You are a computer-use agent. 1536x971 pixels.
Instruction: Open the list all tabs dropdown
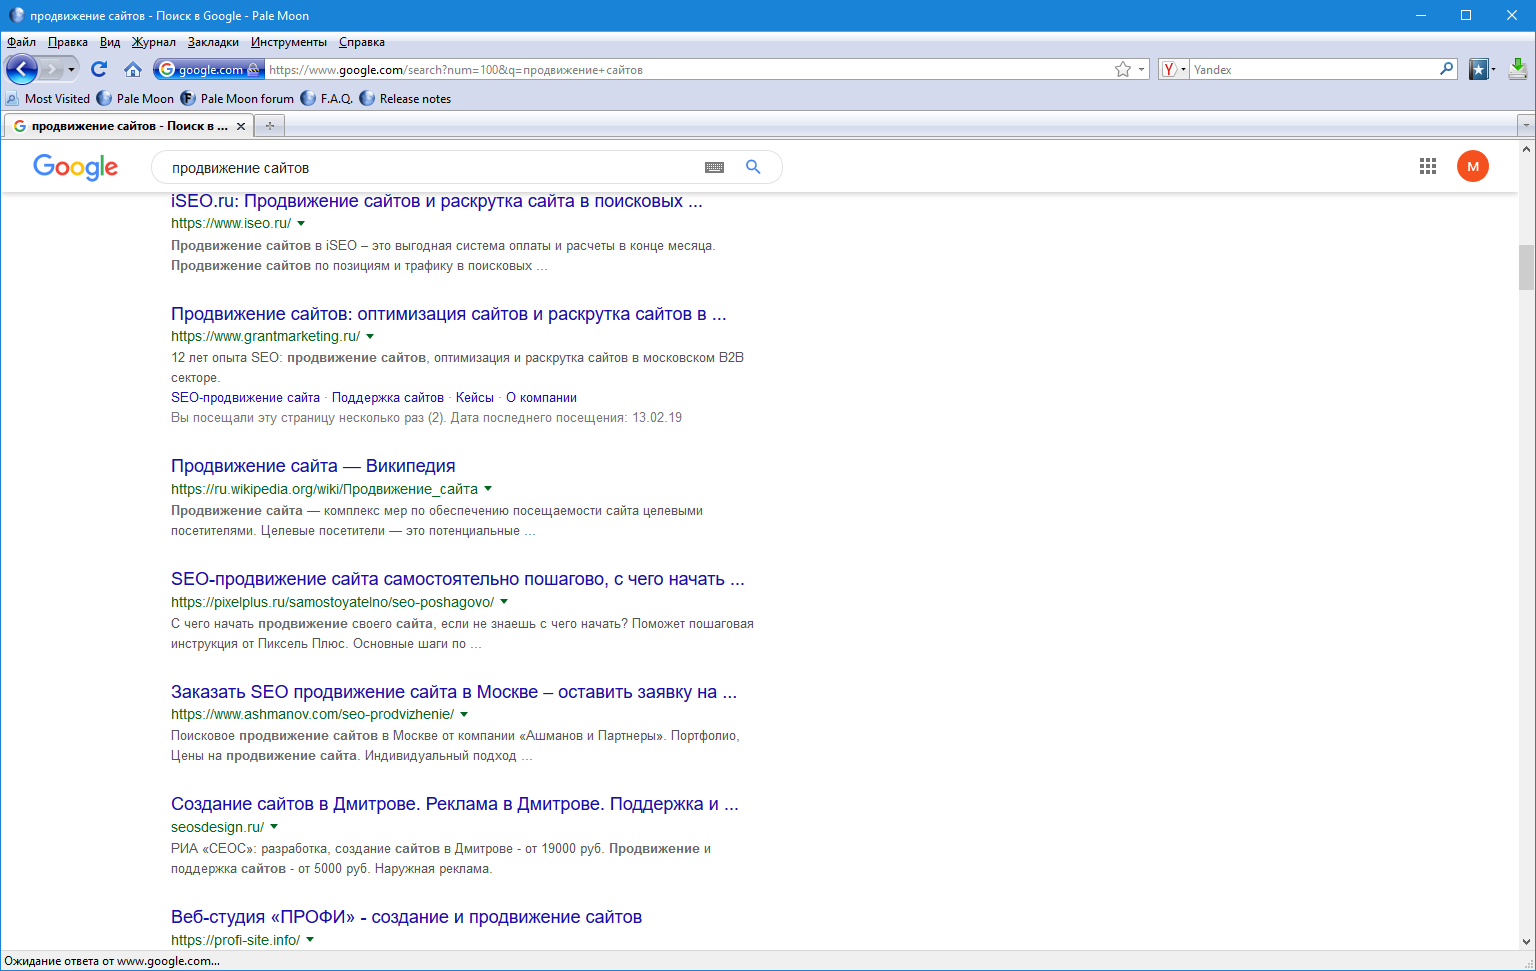1526,126
